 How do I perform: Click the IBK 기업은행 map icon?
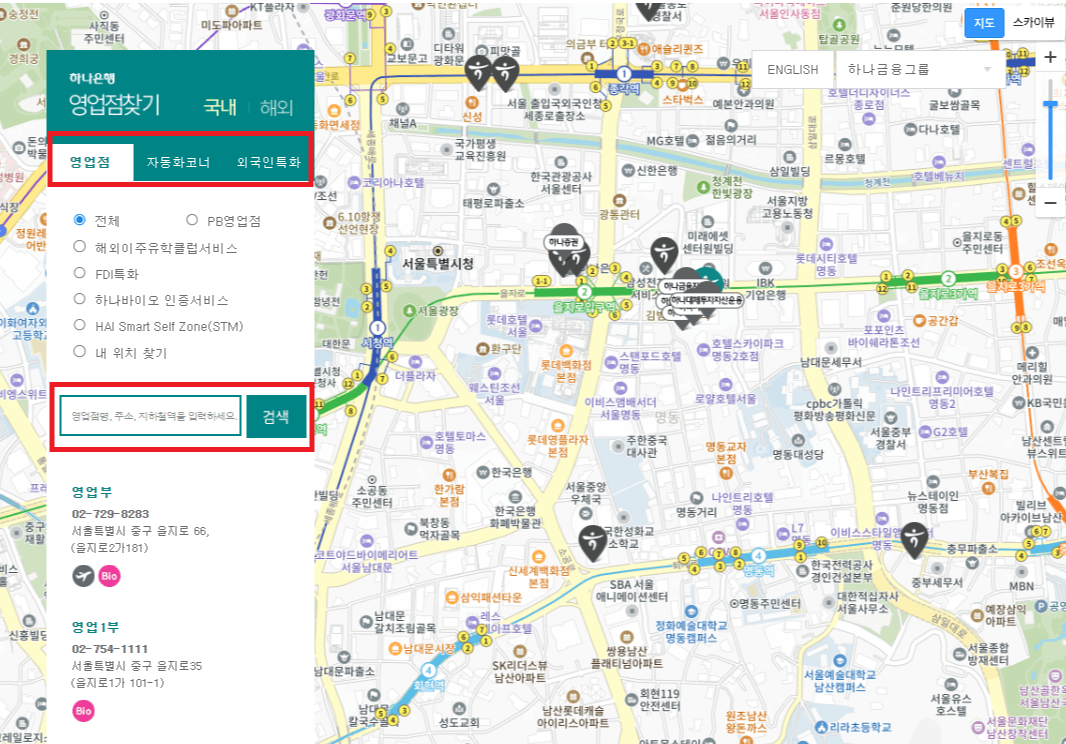click(x=766, y=268)
